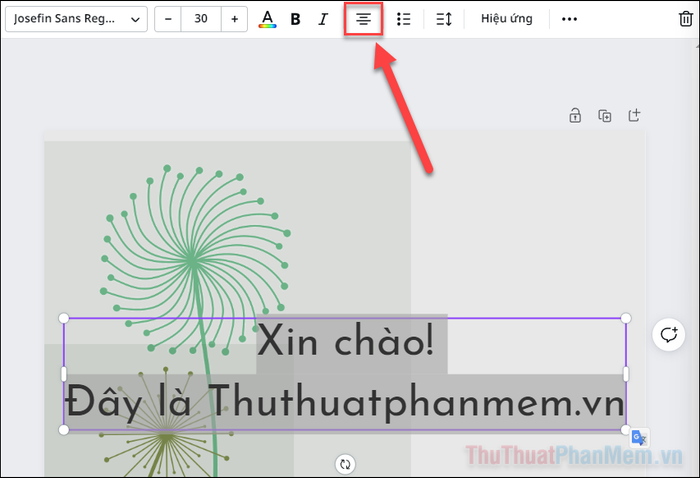Open the line spacing options
The height and width of the screenshot is (478, 700).
coord(444,19)
